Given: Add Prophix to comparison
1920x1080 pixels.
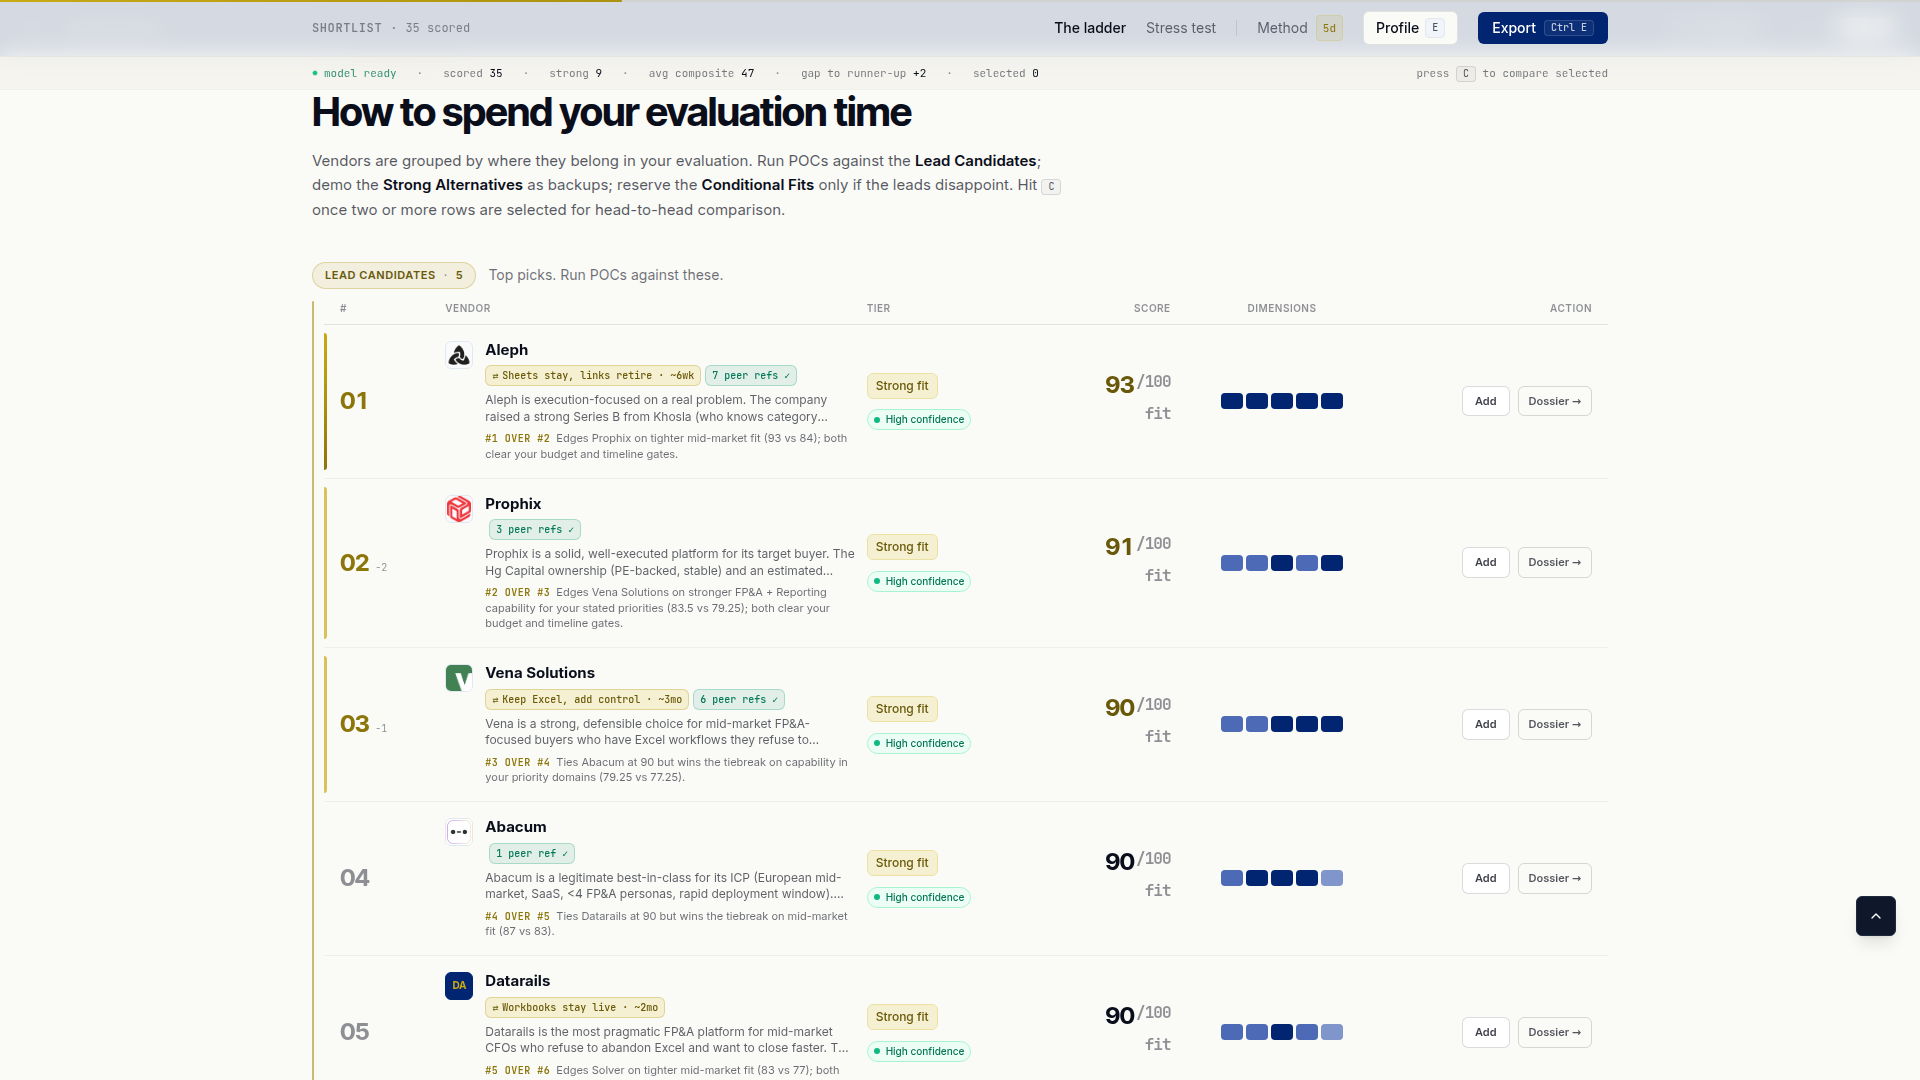Looking at the screenshot, I should (x=1486, y=562).
